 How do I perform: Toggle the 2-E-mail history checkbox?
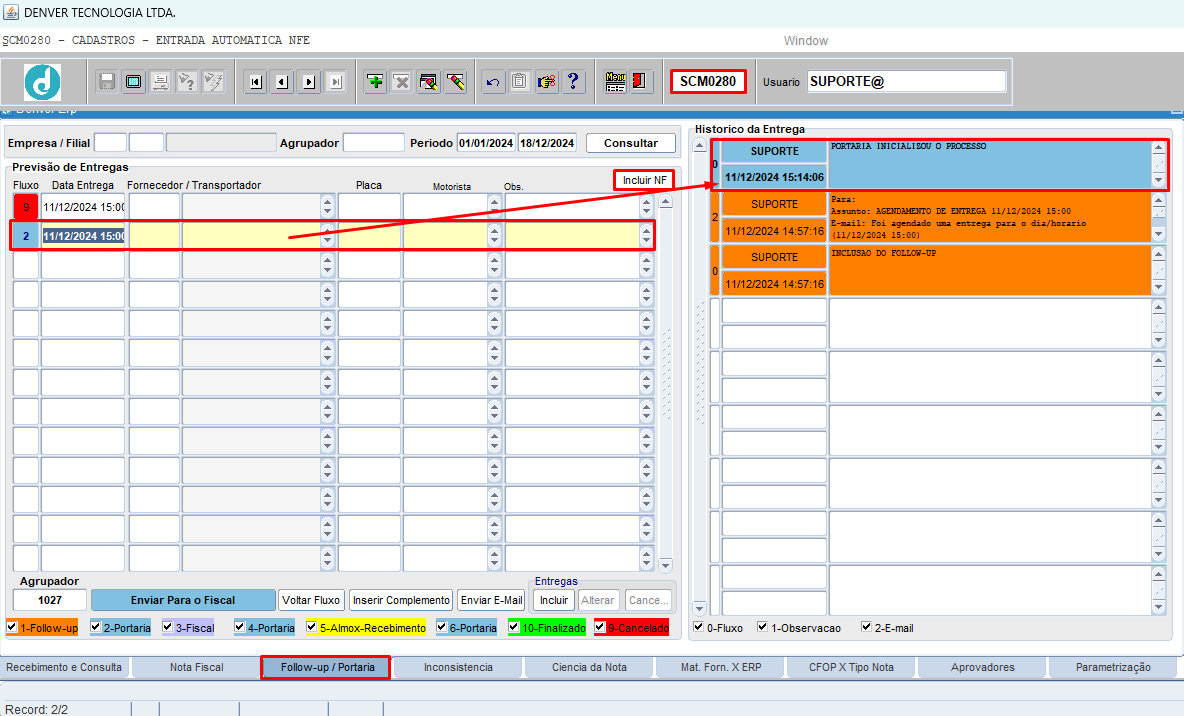point(867,627)
